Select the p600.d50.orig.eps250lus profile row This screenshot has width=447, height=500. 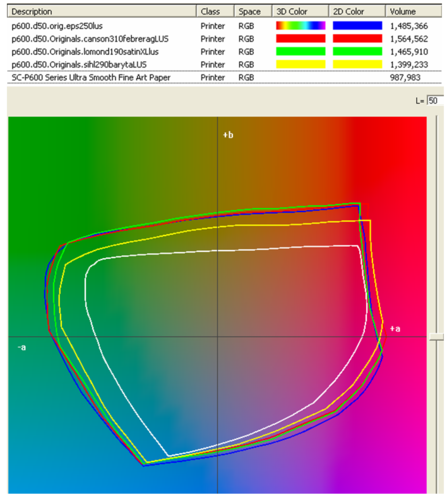pyautogui.click(x=224, y=26)
